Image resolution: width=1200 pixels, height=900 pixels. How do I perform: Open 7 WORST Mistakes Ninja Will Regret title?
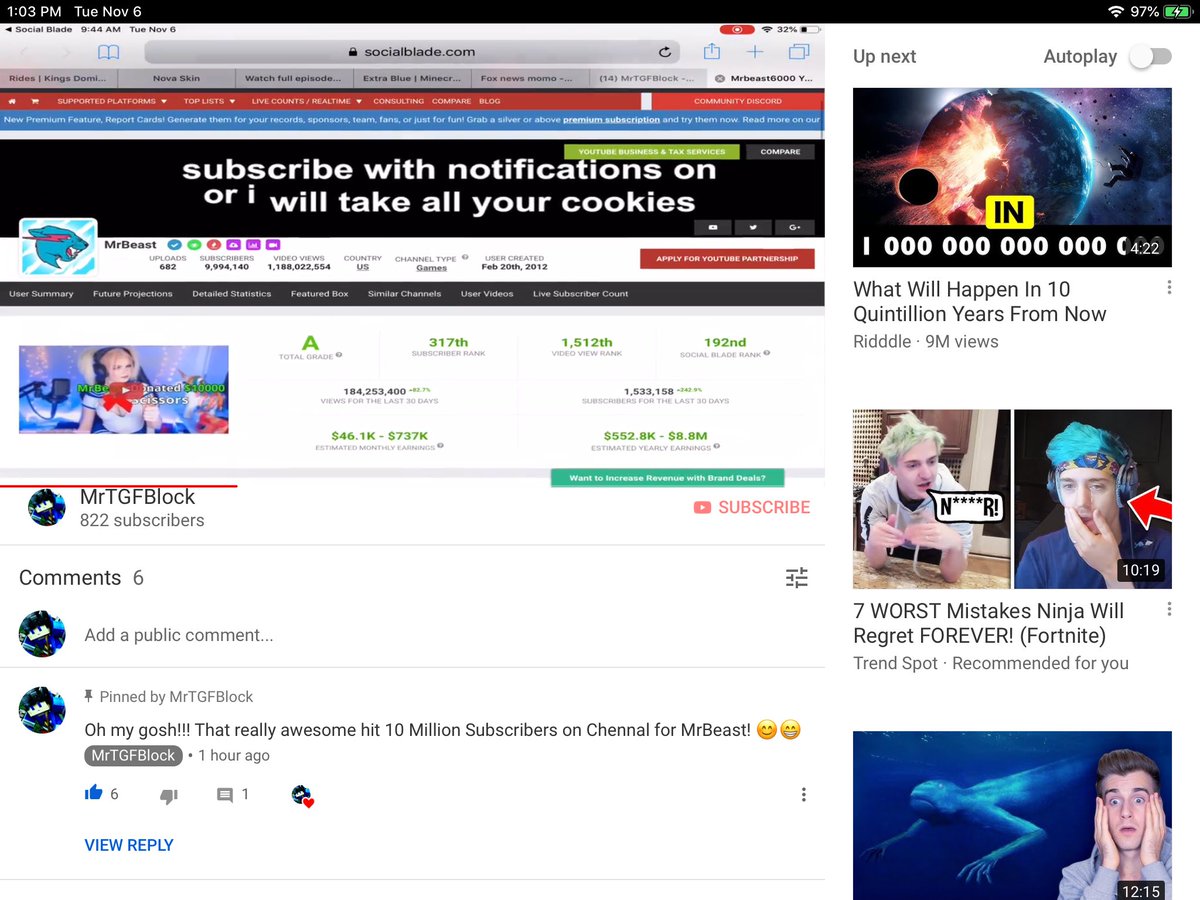pos(988,624)
